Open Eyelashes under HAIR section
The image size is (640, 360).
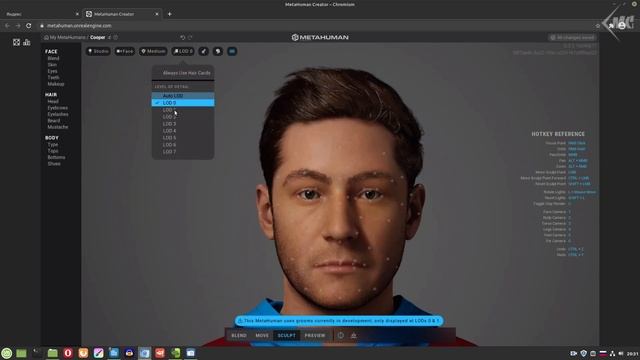pos(58,114)
